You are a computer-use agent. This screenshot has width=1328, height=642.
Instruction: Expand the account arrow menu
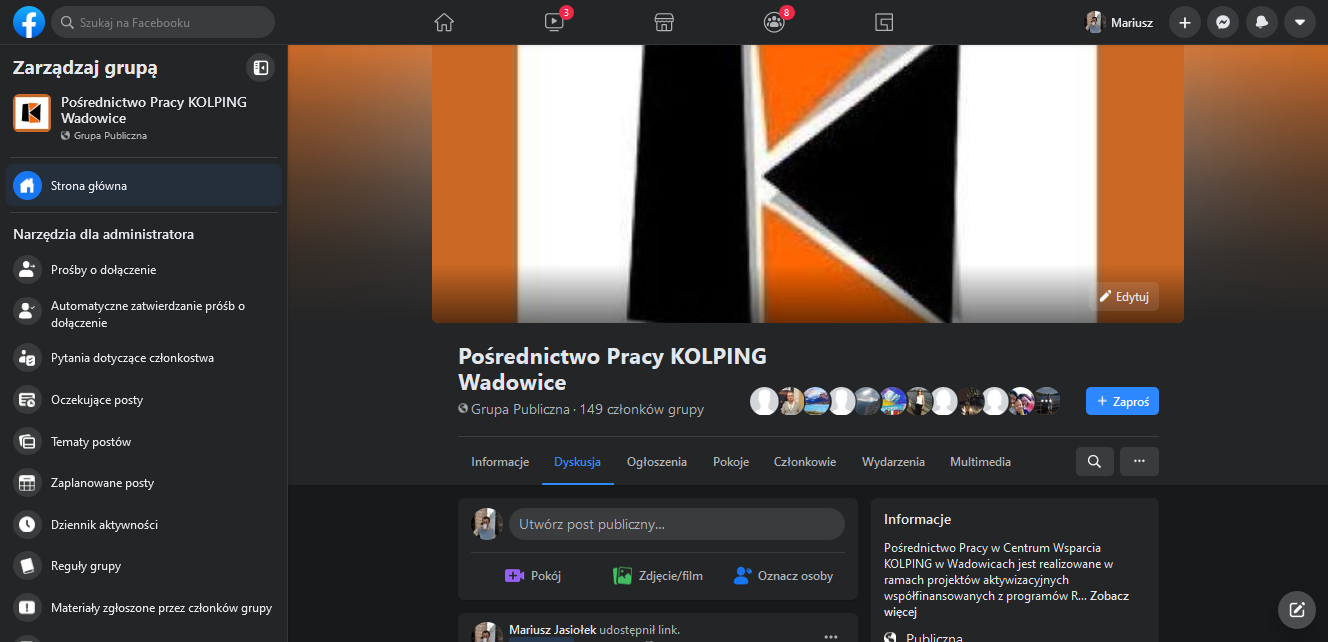(1299, 22)
